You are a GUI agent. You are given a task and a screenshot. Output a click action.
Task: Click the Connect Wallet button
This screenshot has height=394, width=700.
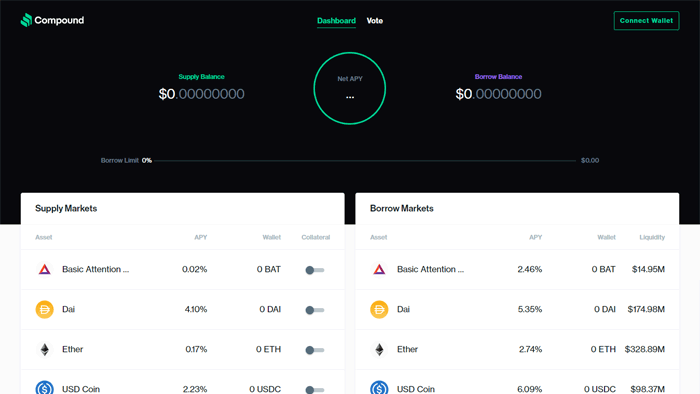pyautogui.click(x=646, y=21)
